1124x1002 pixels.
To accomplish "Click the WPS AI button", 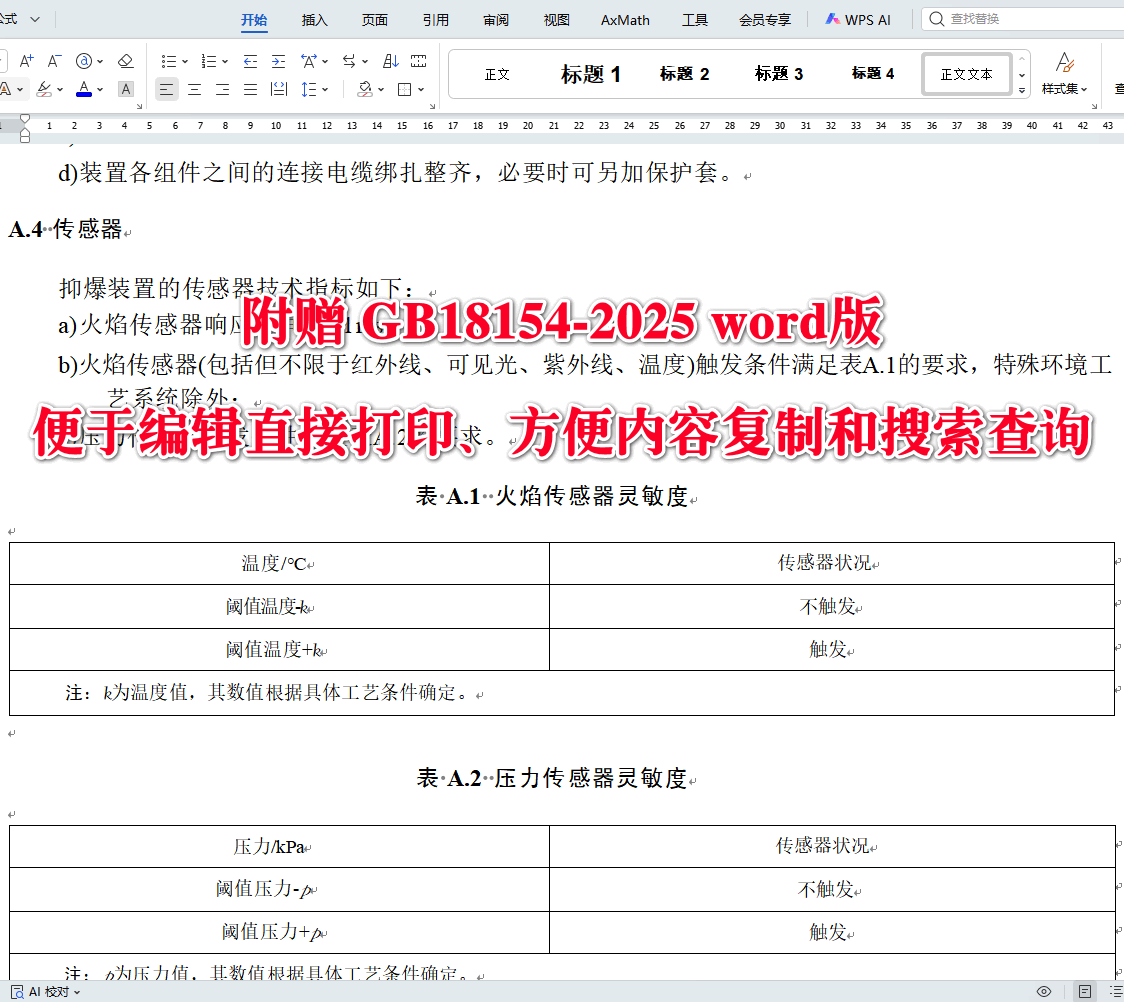I will (x=858, y=18).
